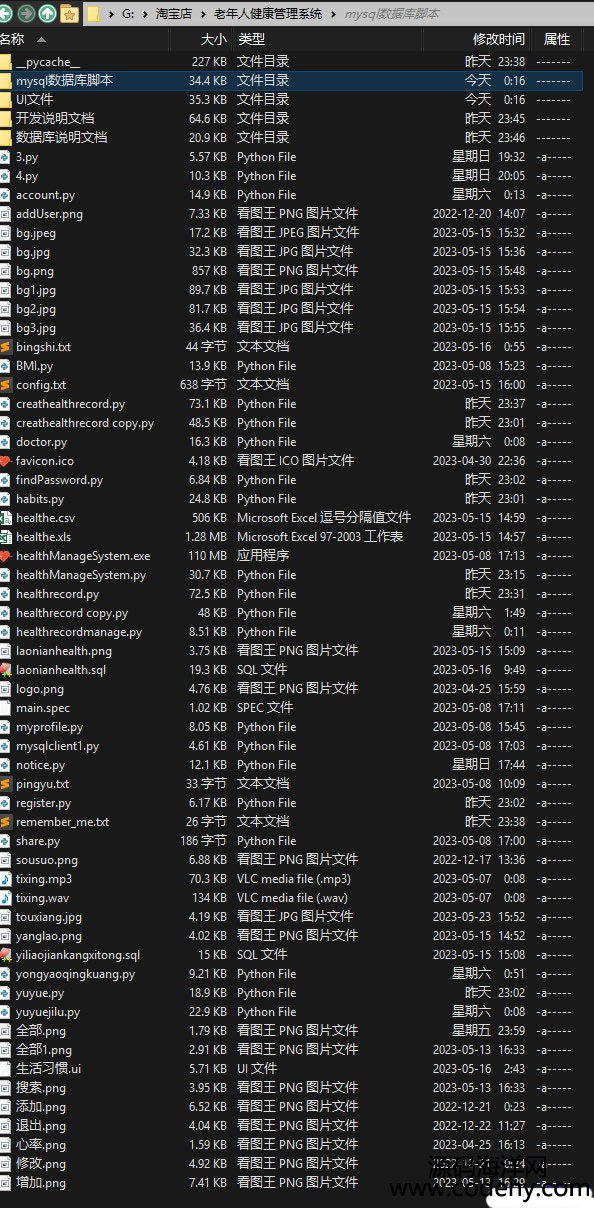Click the tixing.mp3 music note icon
594x1208 pixels.
[x=5, y=879]
